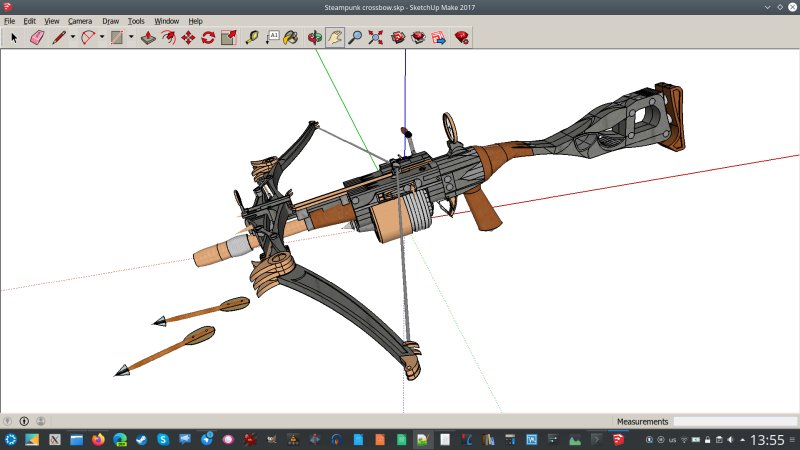
Task: Open the Window menu
Action: [167, 21]
